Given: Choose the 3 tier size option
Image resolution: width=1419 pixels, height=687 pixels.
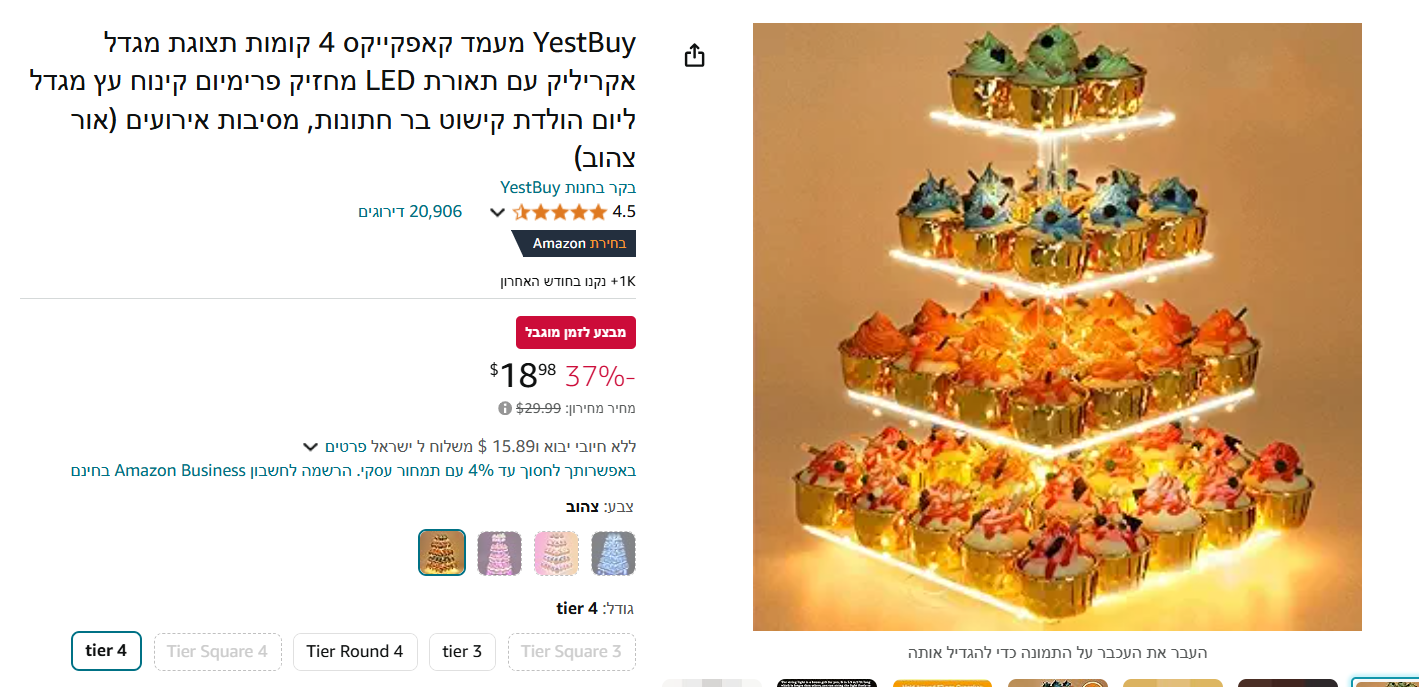Looking at the screenshot, I should pyautogui.click(x=463, y=652).
